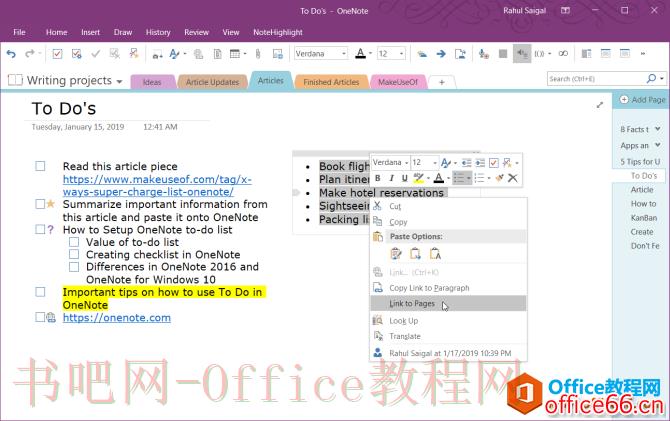Click the attach file paperclip icon
The image size is (670, 421).
click(x=258, y=54)
